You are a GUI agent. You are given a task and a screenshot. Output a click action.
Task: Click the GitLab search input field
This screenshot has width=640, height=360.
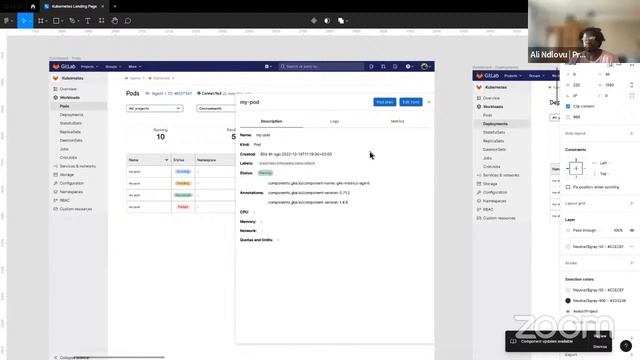pyautogui.click(x=321, y=67)
